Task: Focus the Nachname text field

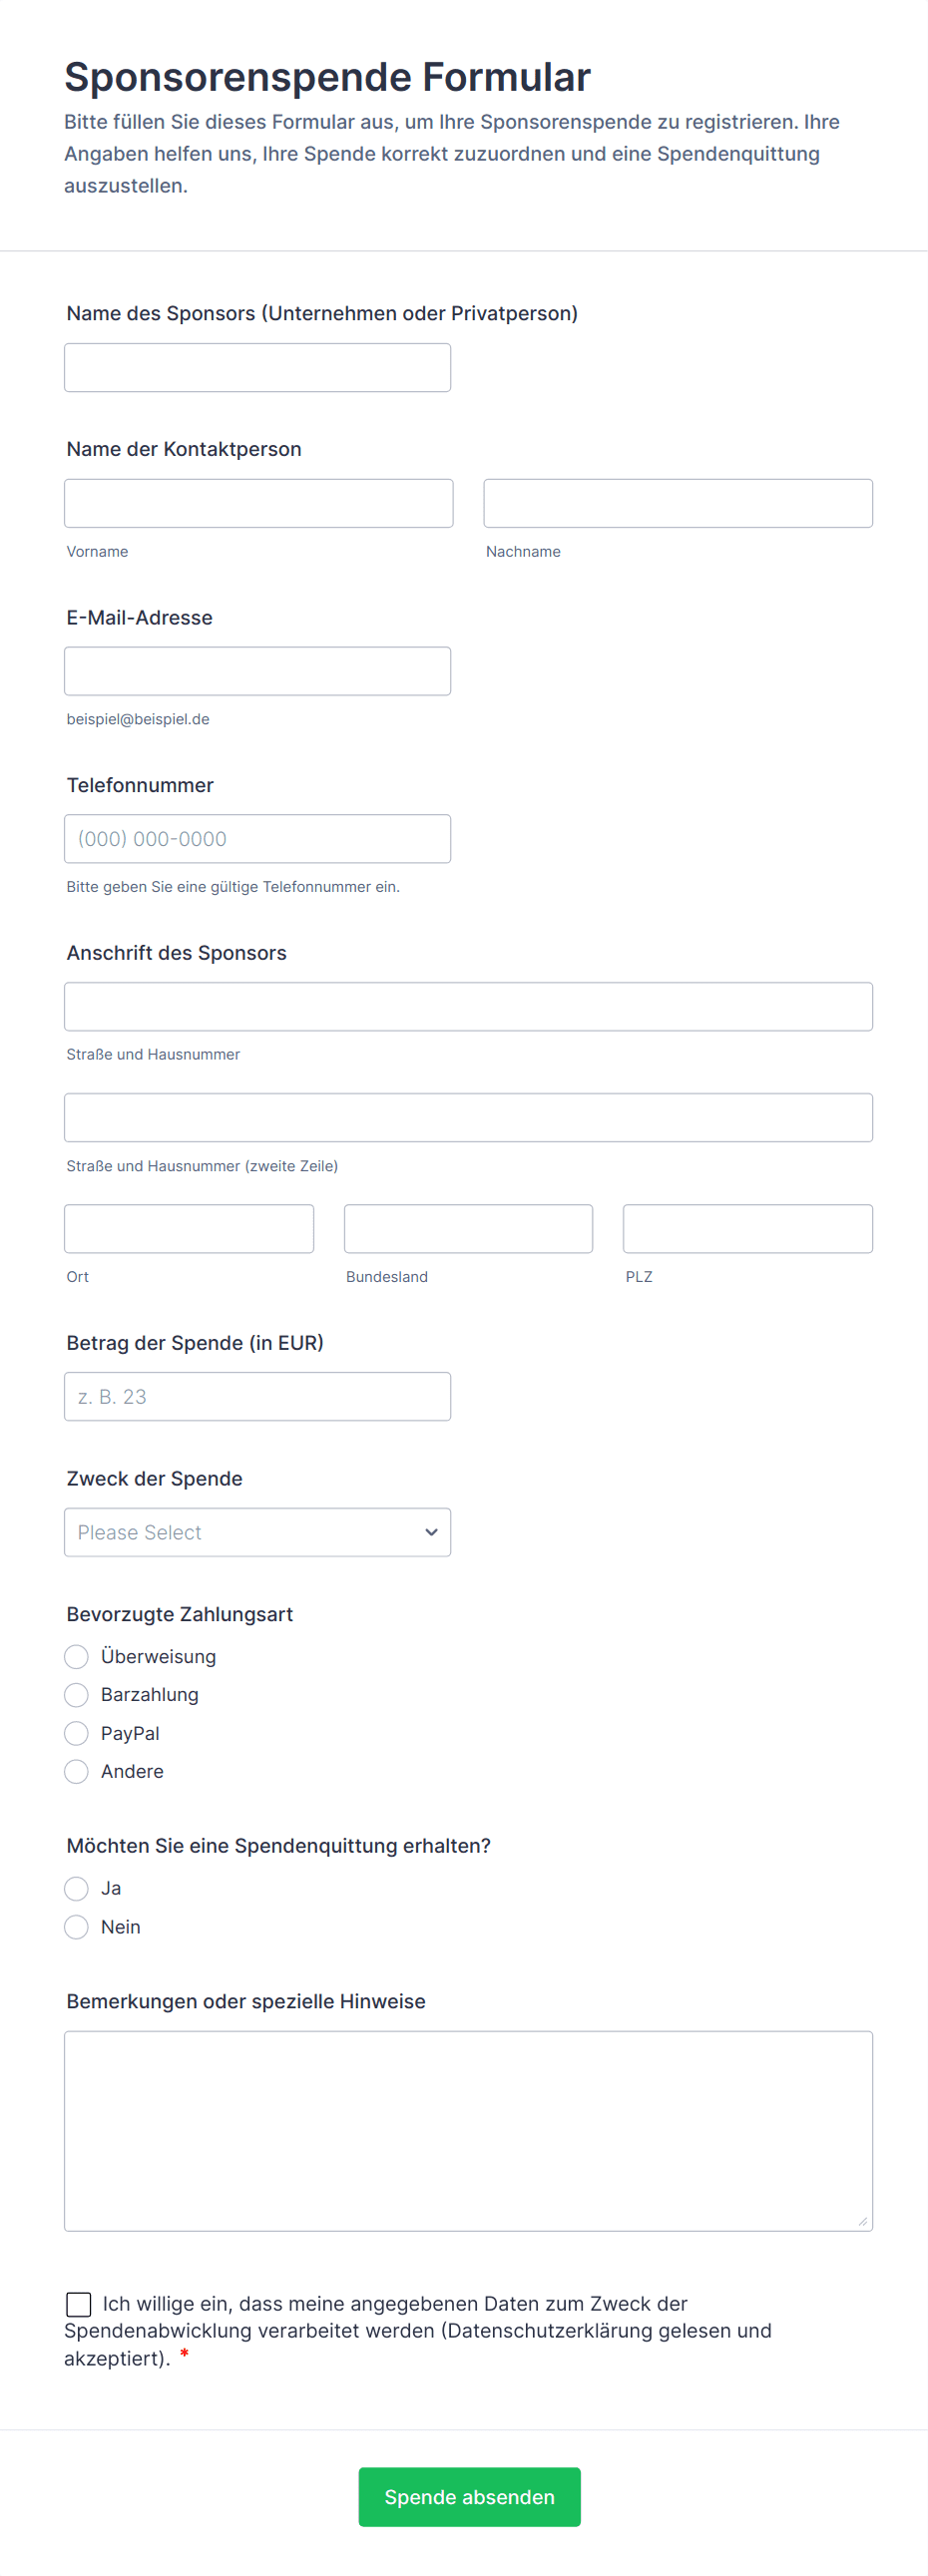Action: [678, 503]
